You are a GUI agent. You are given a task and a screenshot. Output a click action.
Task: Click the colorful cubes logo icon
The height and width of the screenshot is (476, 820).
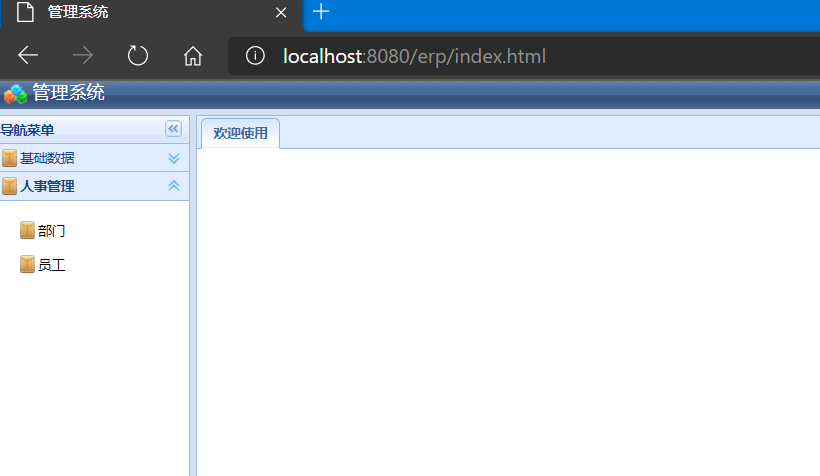[15, 94]
